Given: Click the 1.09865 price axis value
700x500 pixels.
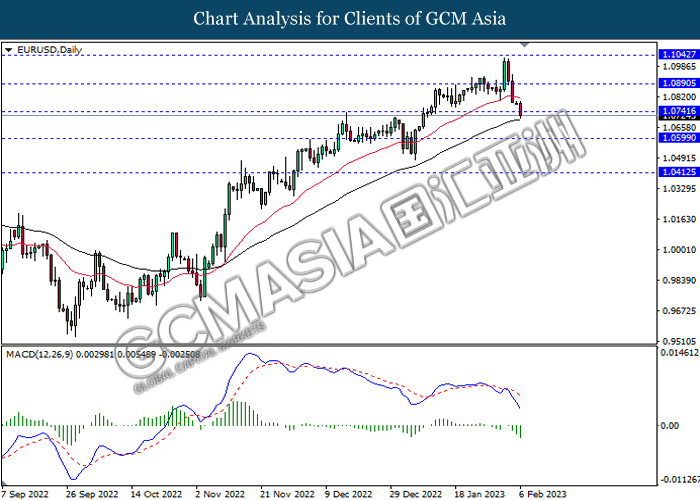Looking at the screenshot, I should coord(679,67).
